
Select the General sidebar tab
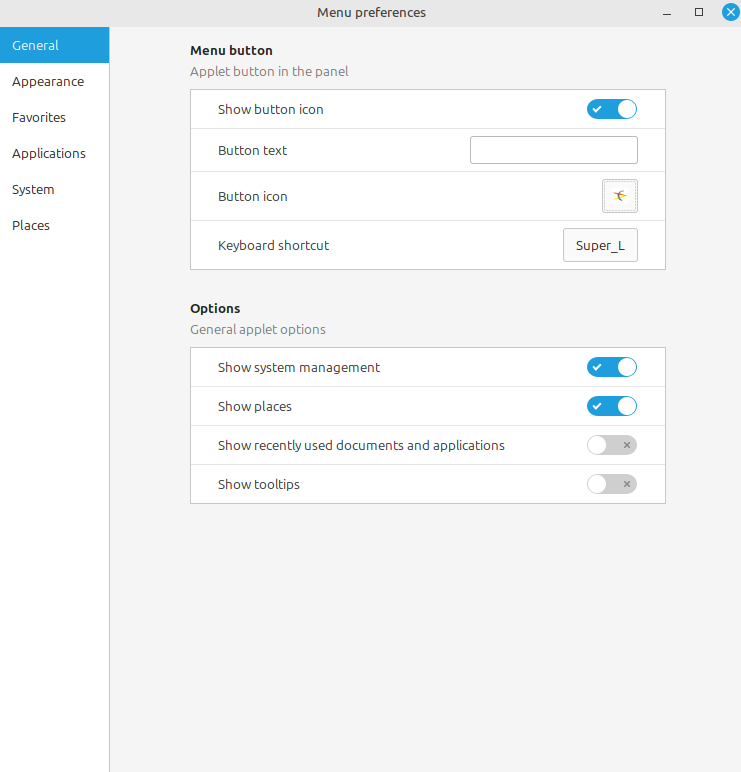(x=54, y=45)
